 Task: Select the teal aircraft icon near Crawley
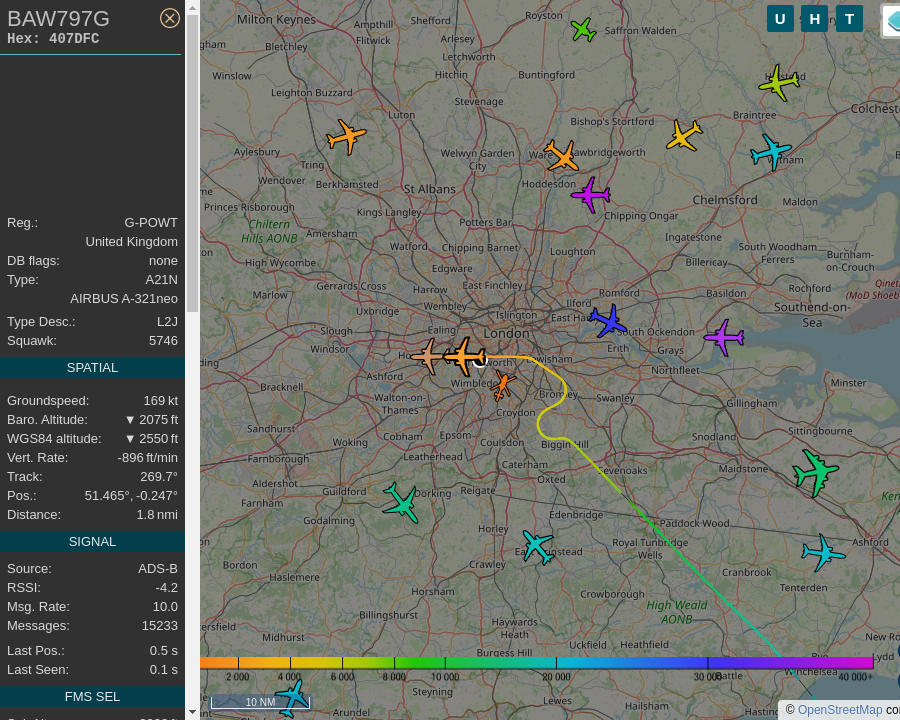pos(538,548)
